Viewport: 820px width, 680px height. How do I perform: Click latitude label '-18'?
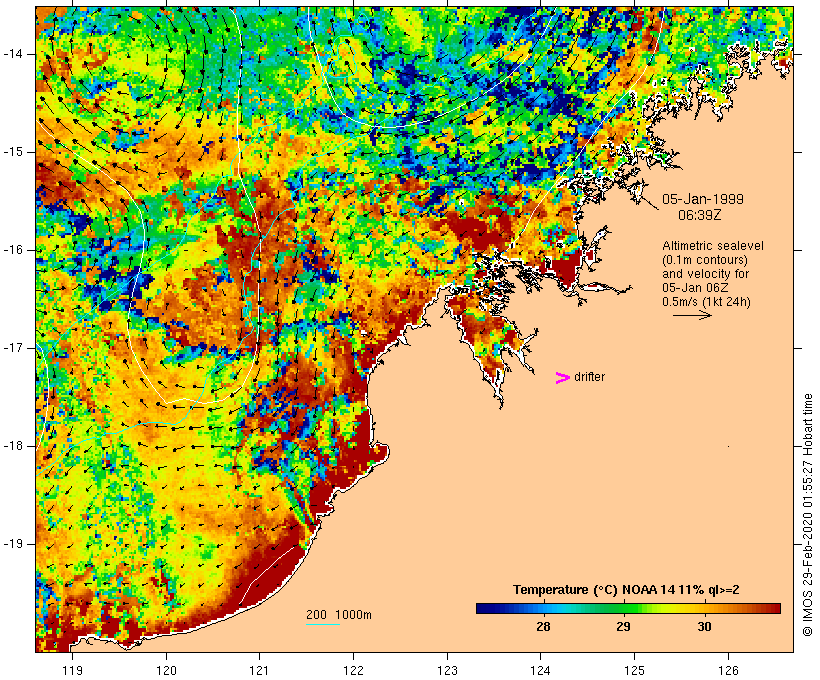13,446
